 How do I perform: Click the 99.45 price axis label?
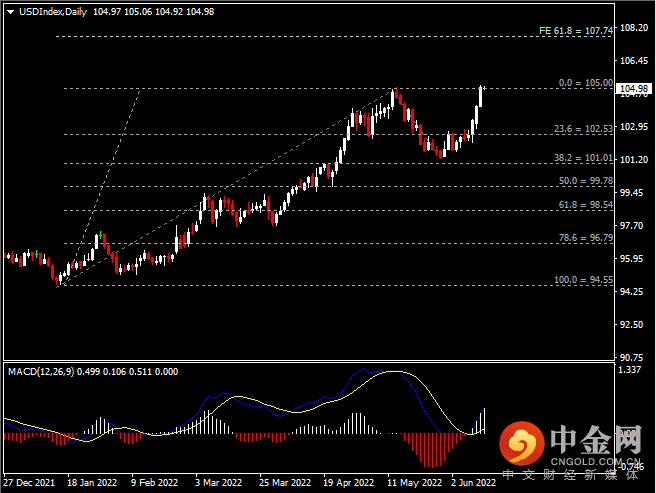631,193
